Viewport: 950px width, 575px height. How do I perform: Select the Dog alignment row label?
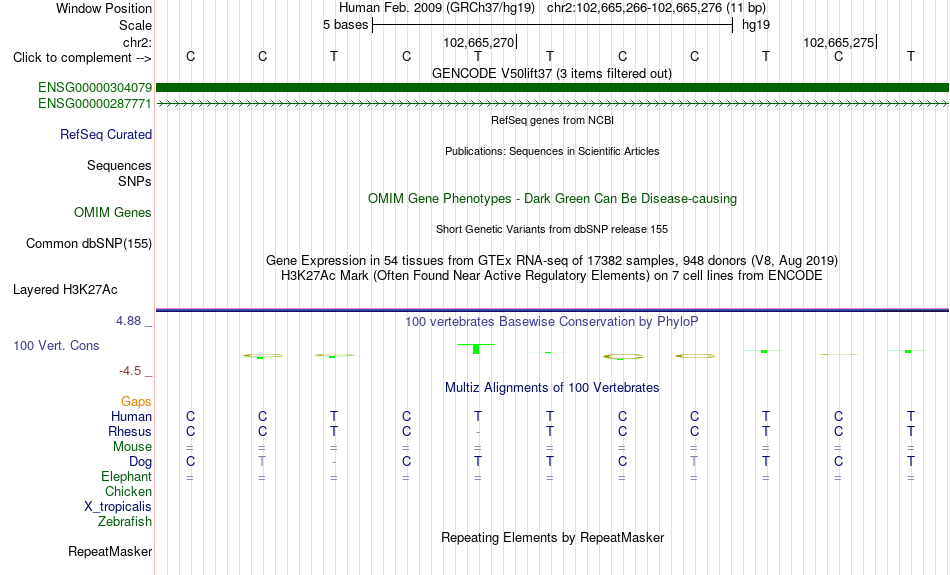(141, 462)
